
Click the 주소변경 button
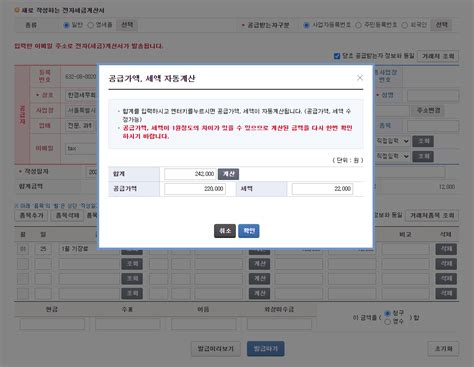point(429,110)
